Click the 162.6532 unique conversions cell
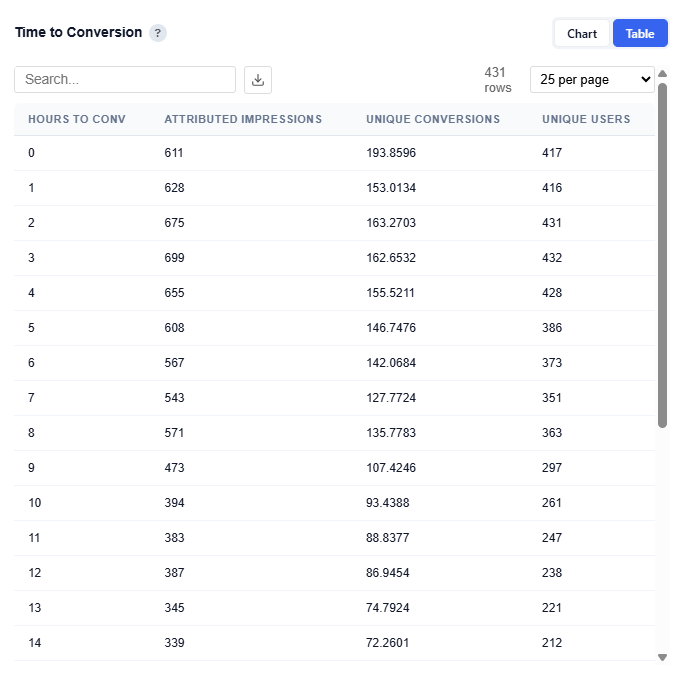 [x=391, y=258]
